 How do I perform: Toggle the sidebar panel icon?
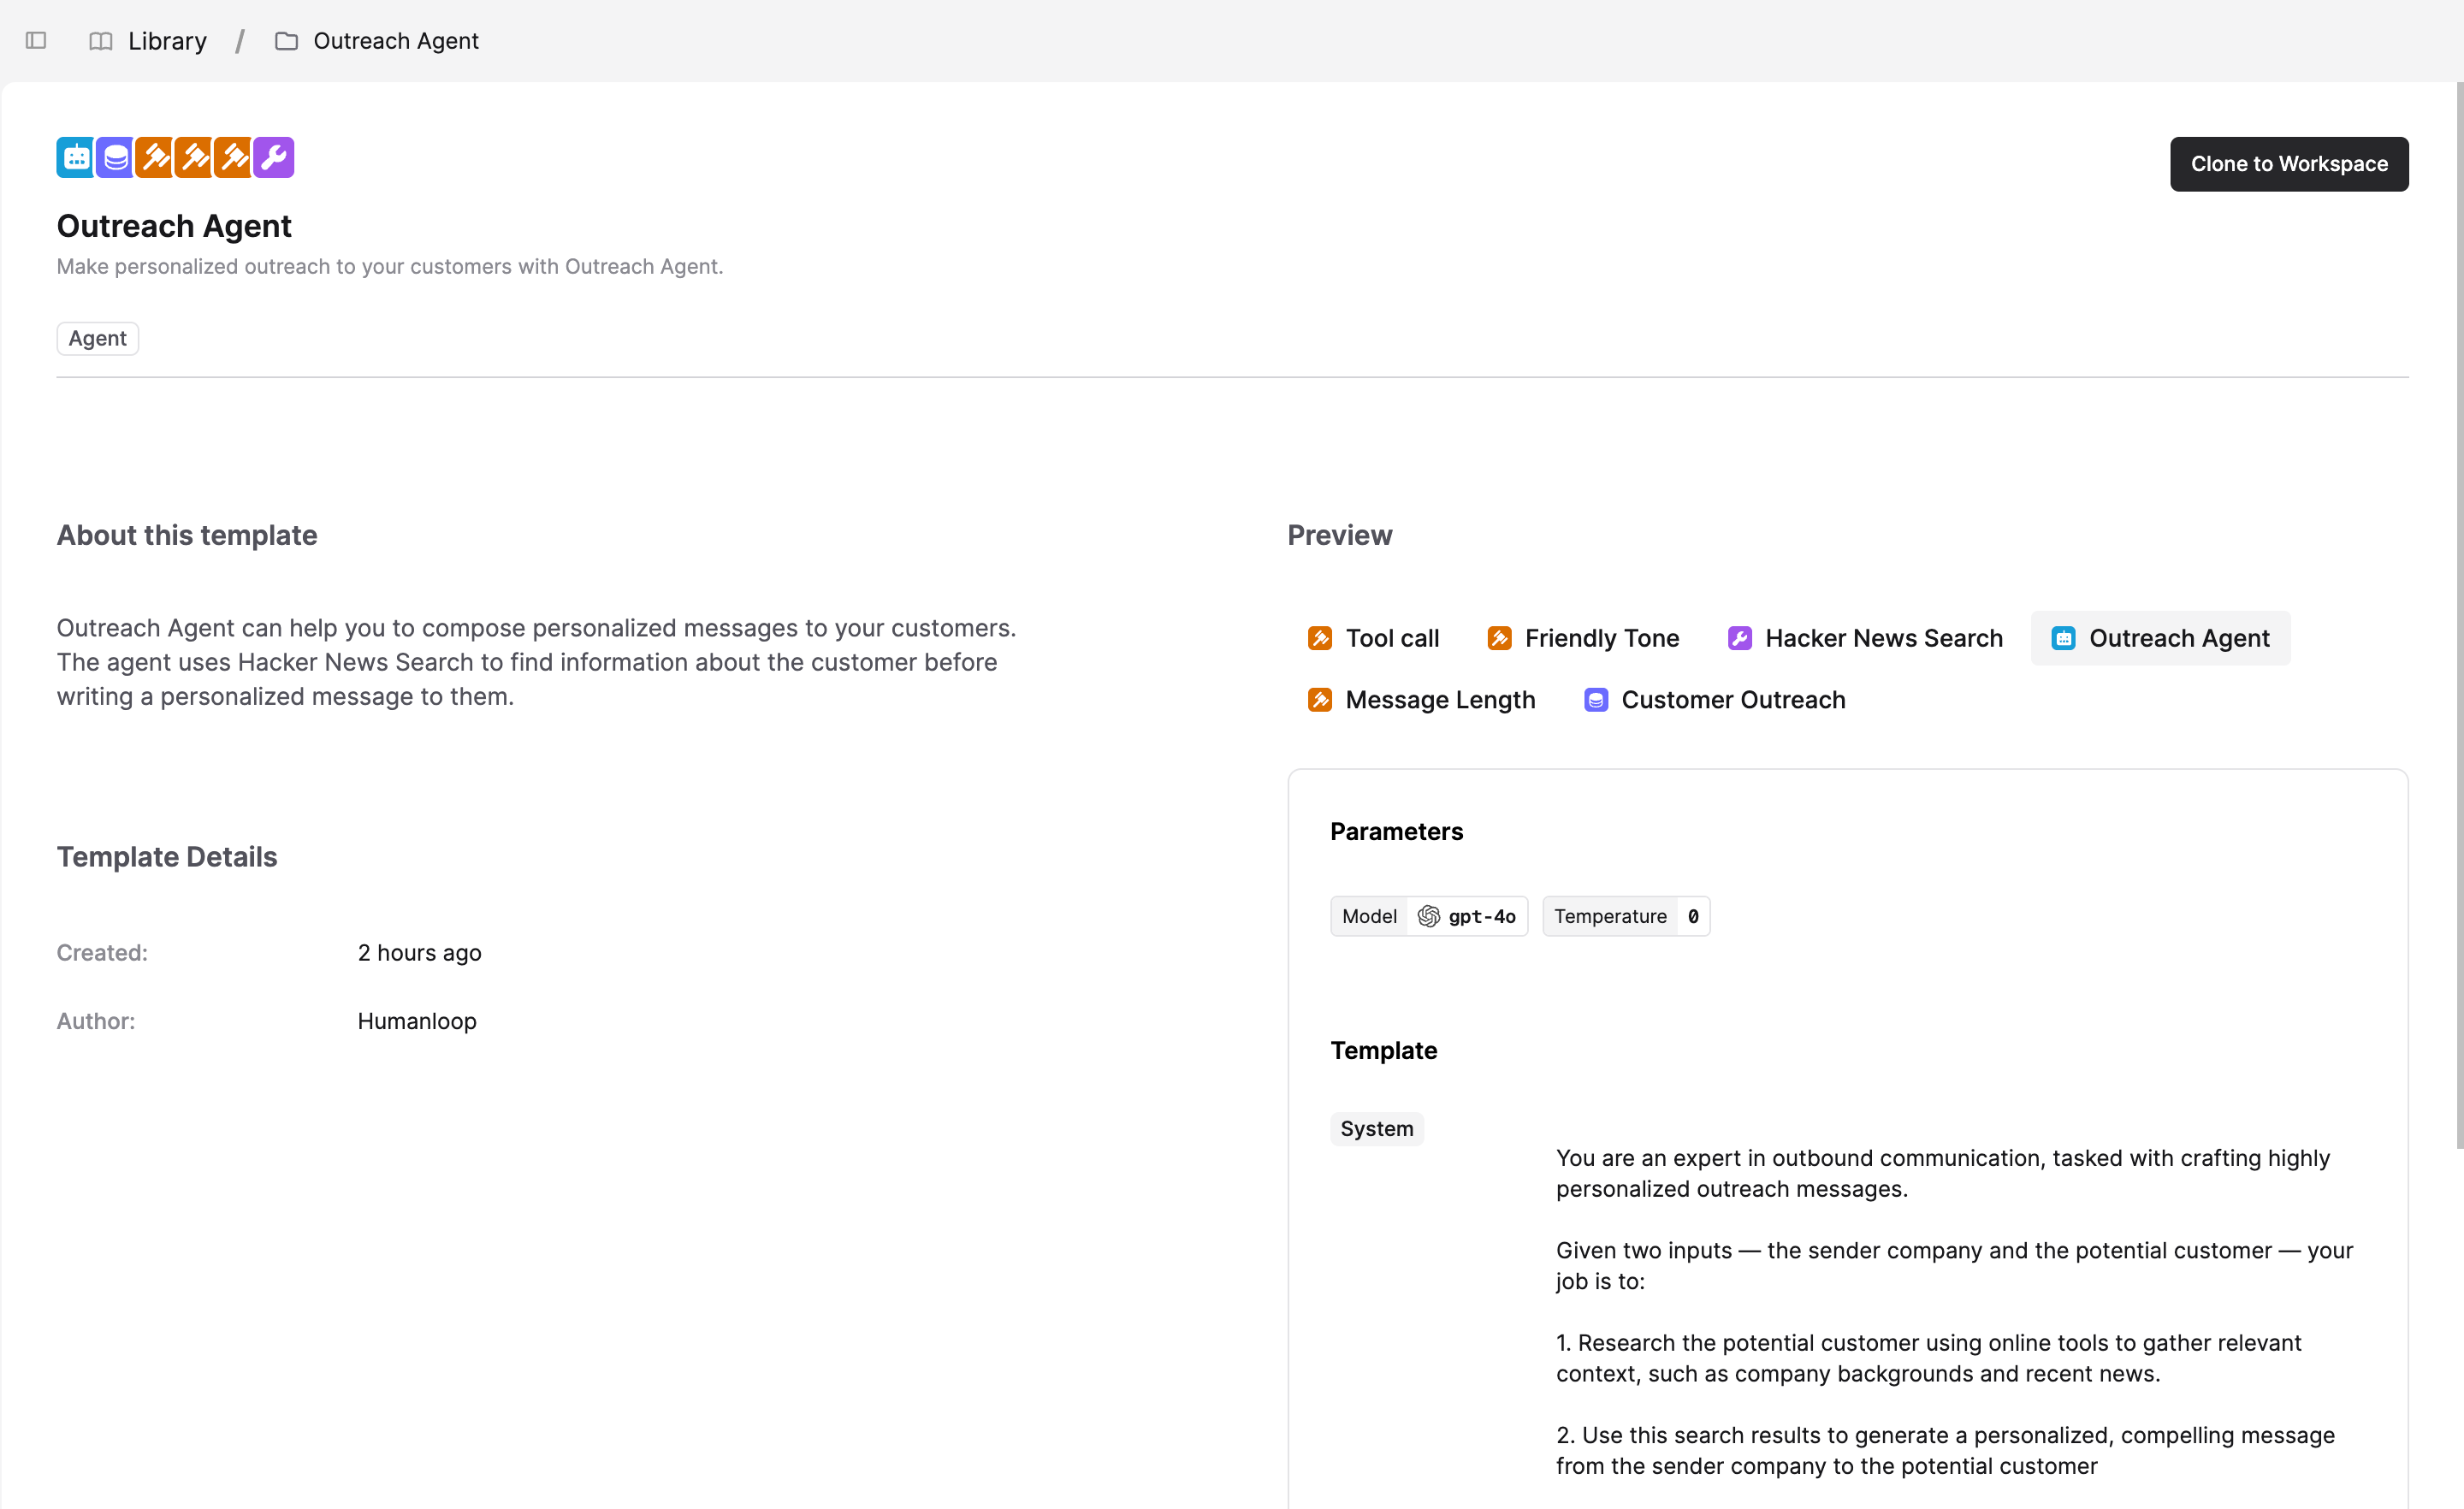(x=36, y=40)
